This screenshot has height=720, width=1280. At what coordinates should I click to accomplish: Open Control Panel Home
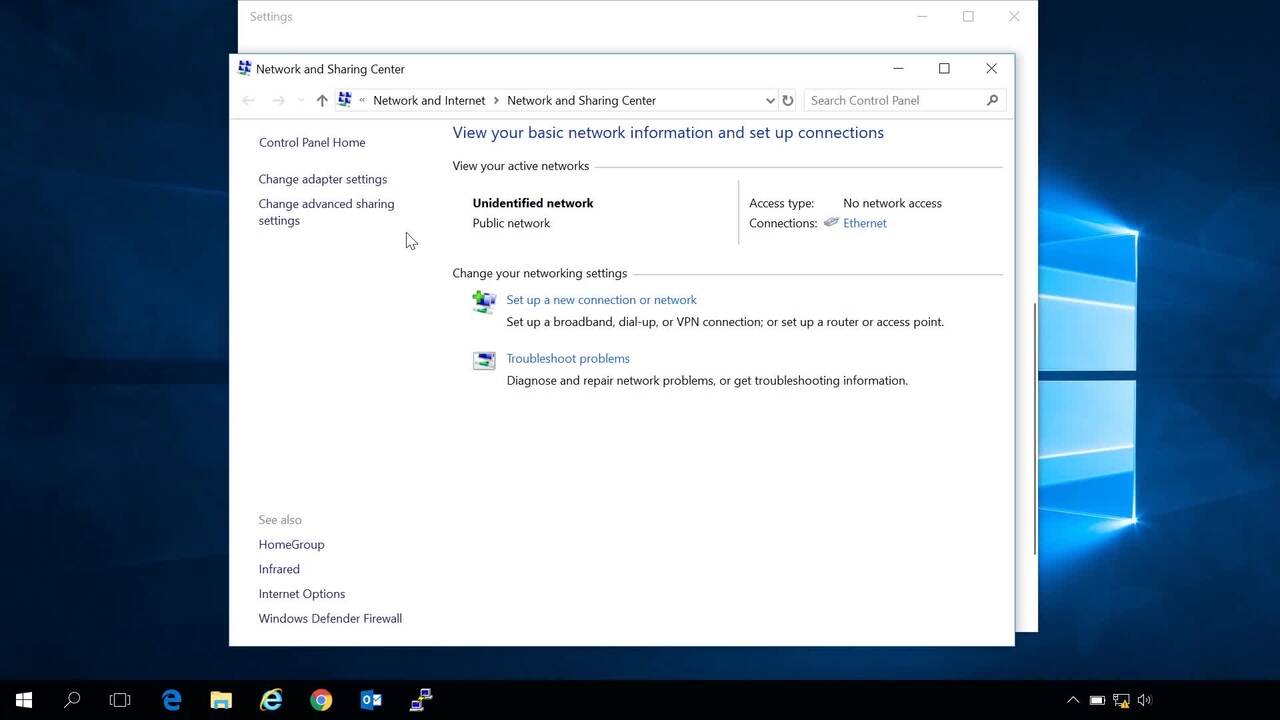pyautogui.click(x=312, y=142)
